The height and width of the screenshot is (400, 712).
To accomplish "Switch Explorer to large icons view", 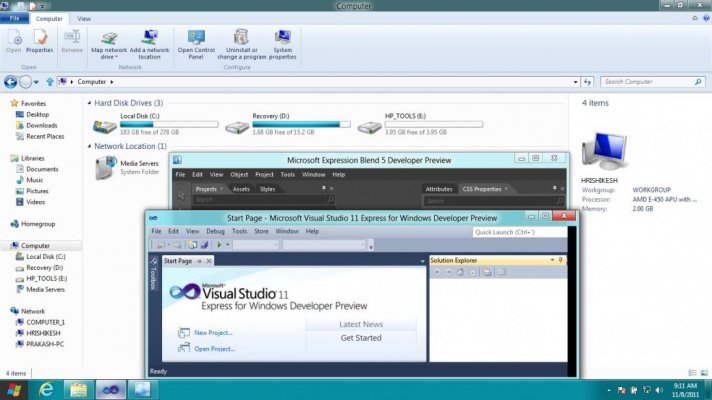I will [704, 373].
